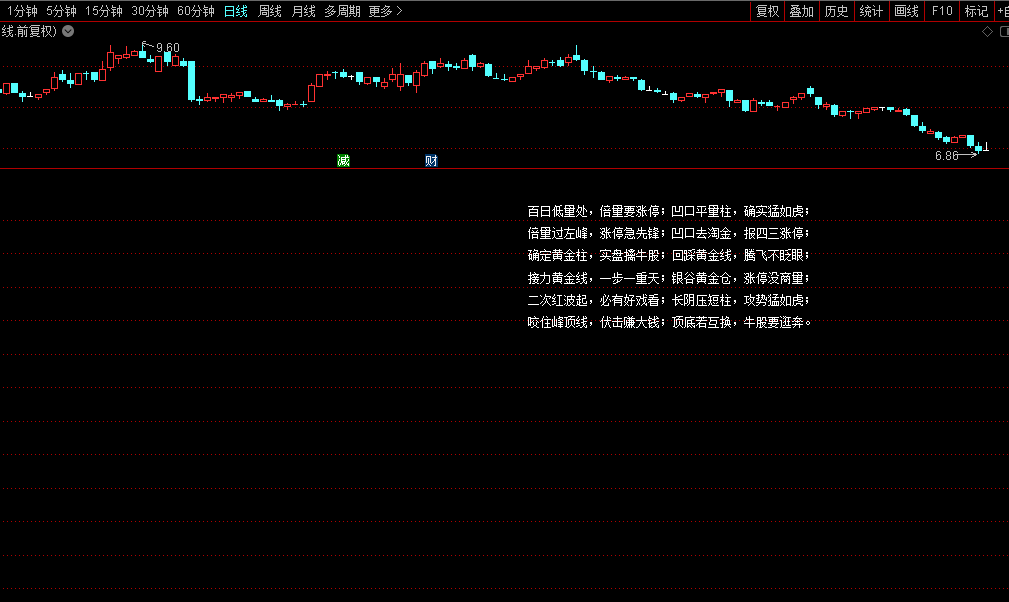The image size is (1009, 602).
Task: Click the 9.60 high price label
Action: pyautogui.click(x=167, y=47)
